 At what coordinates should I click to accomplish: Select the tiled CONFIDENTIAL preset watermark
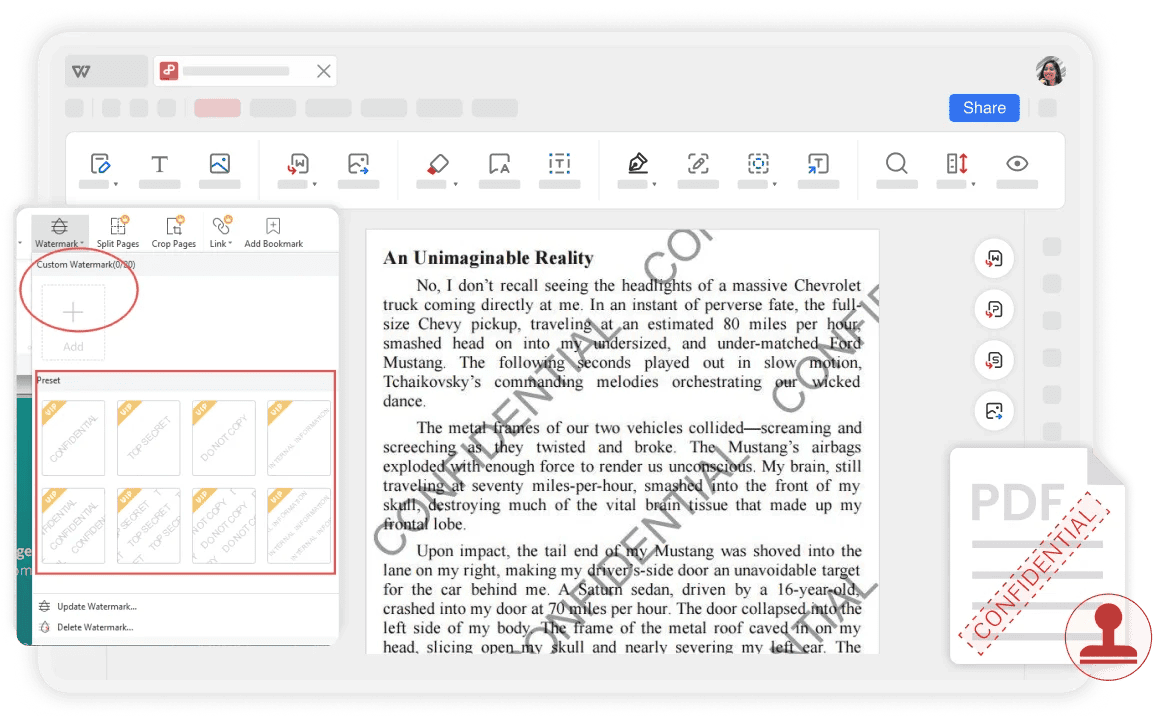coord(73,526)
